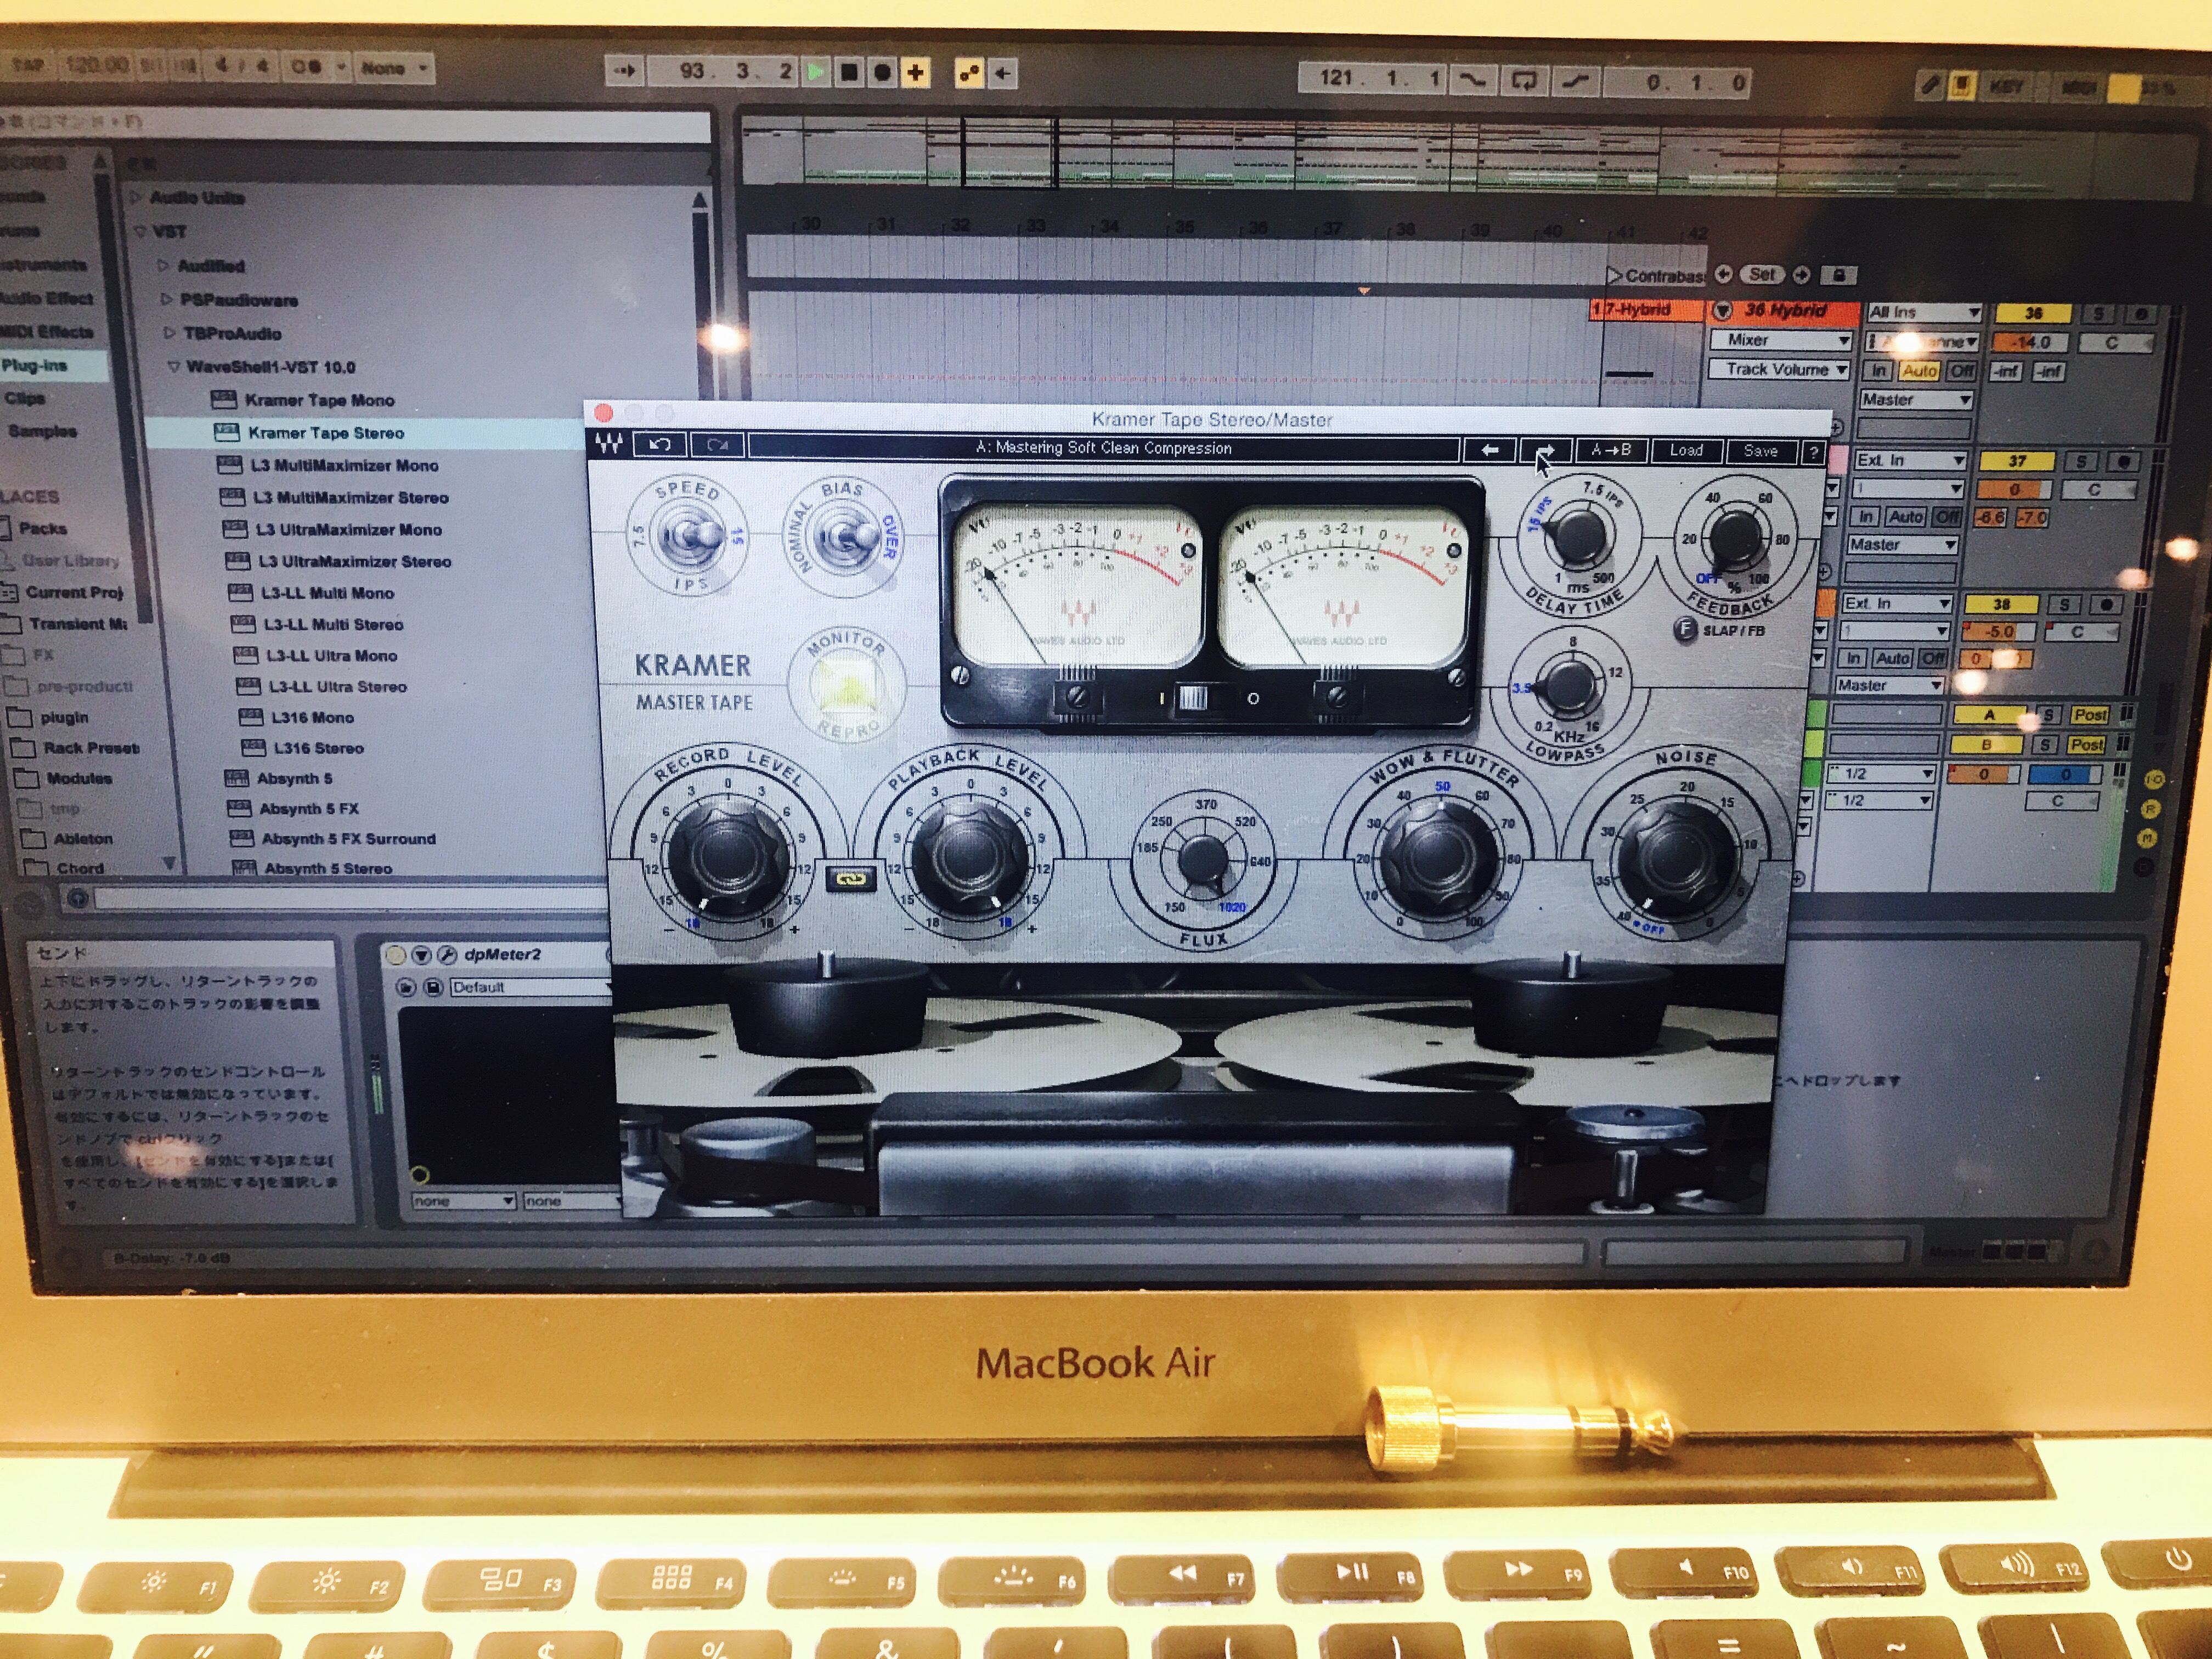The width and height of the screenshot is (2212, 1659).
Task: Toggle the tape Speed IPS switch
Action: 690,537
